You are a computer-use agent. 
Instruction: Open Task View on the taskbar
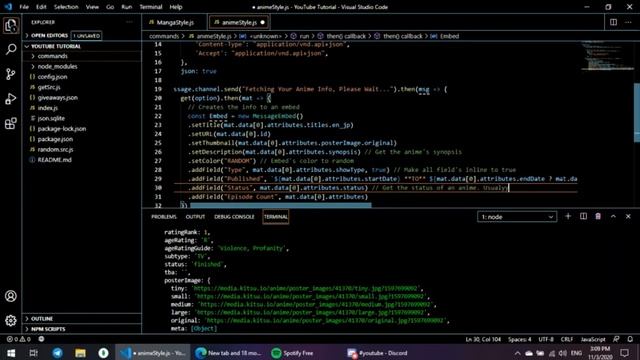click(33, 353)
